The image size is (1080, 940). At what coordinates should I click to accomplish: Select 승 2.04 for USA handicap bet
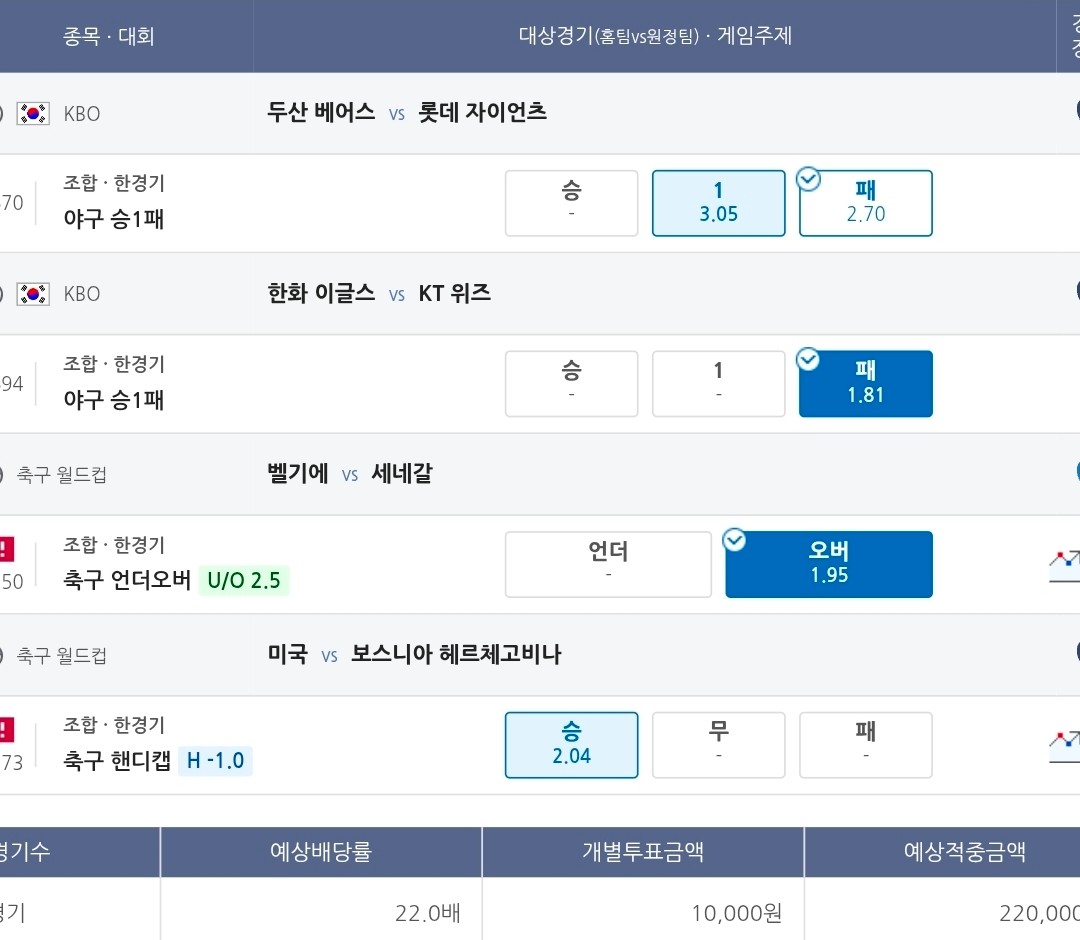pyautogui.click(x=572, y=745)
